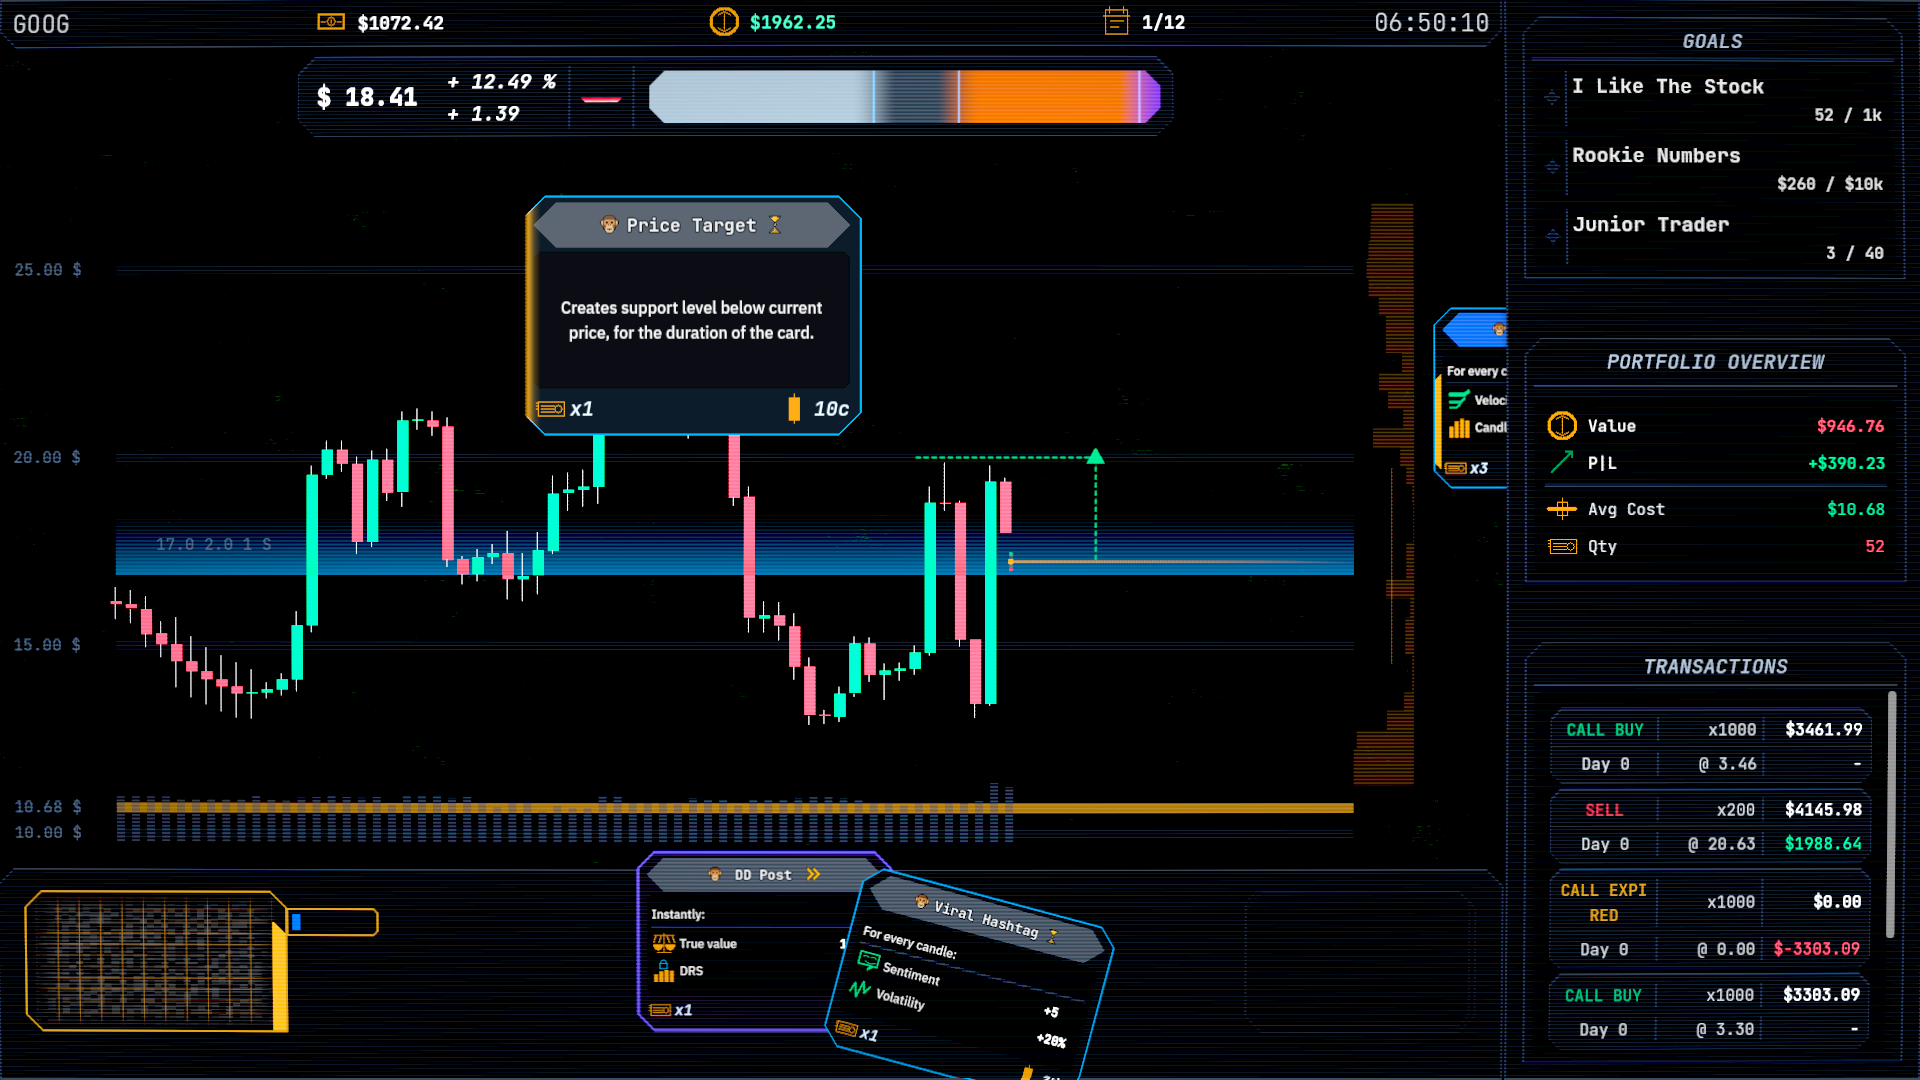Click the transactions list scrollbar
Screen dimensions: 1920x1080
(1891, 815)
